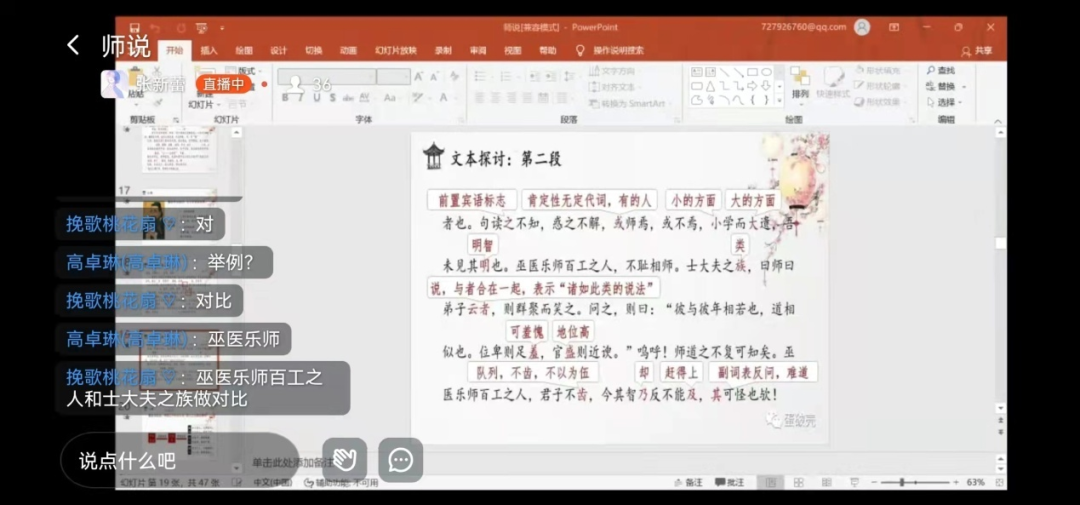Open the 录制 ribbon tab
This screenshot has width=1080, height=505.
(x=443, y=50)
